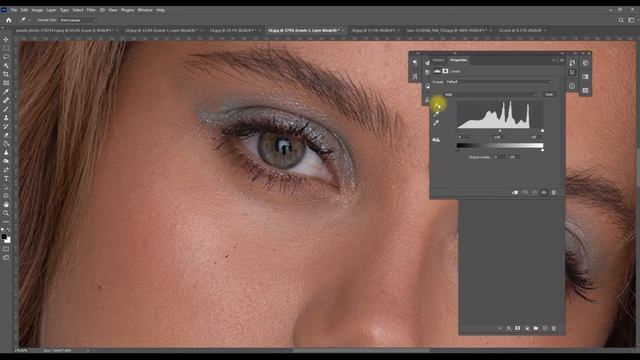The height and width of the screenshot is (360, 640).
Task: Swap foreground and background colors
Action: click(x=8, y=230)
